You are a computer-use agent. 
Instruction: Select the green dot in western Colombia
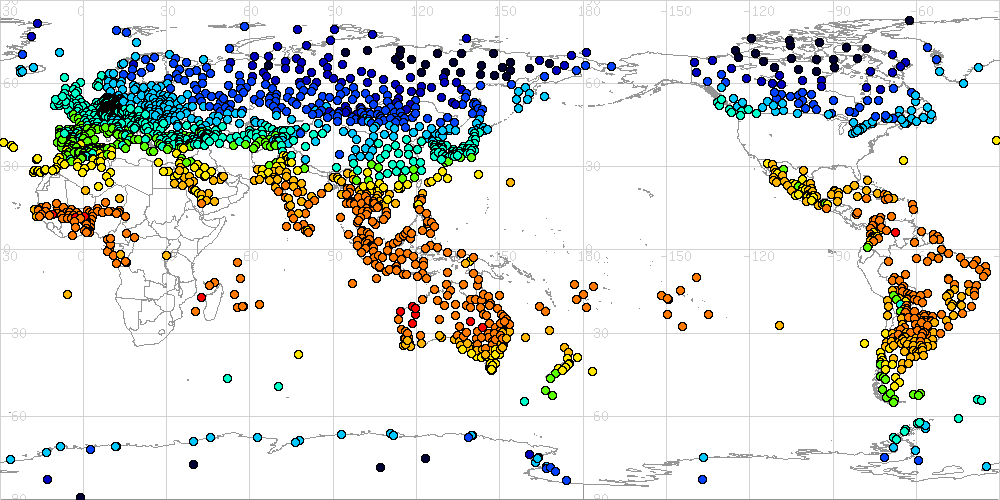point(867,247)
